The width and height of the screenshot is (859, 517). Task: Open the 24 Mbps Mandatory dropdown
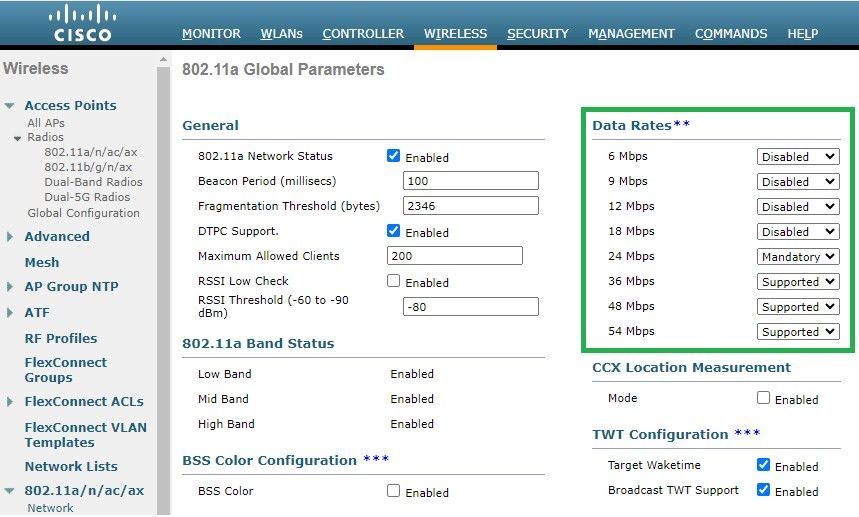[798, 256]
